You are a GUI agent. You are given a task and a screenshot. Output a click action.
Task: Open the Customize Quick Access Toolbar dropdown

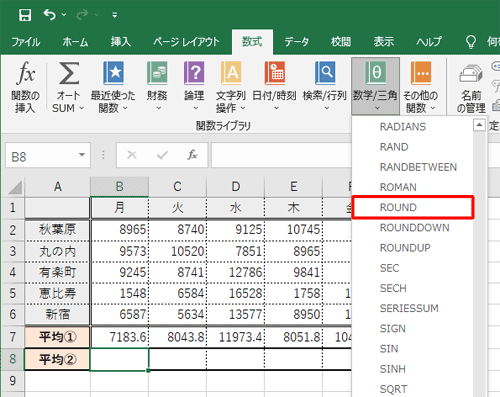pos(115,15)
